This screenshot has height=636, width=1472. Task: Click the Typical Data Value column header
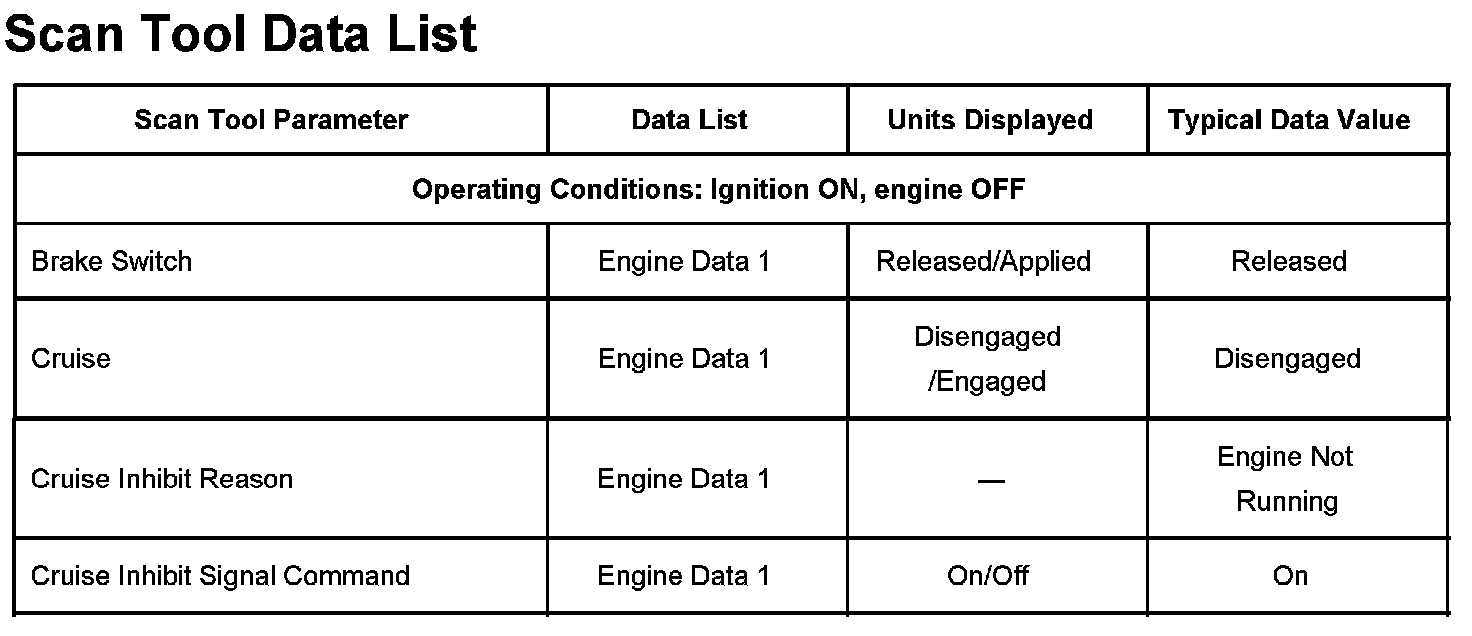(x=1289, y=120)
